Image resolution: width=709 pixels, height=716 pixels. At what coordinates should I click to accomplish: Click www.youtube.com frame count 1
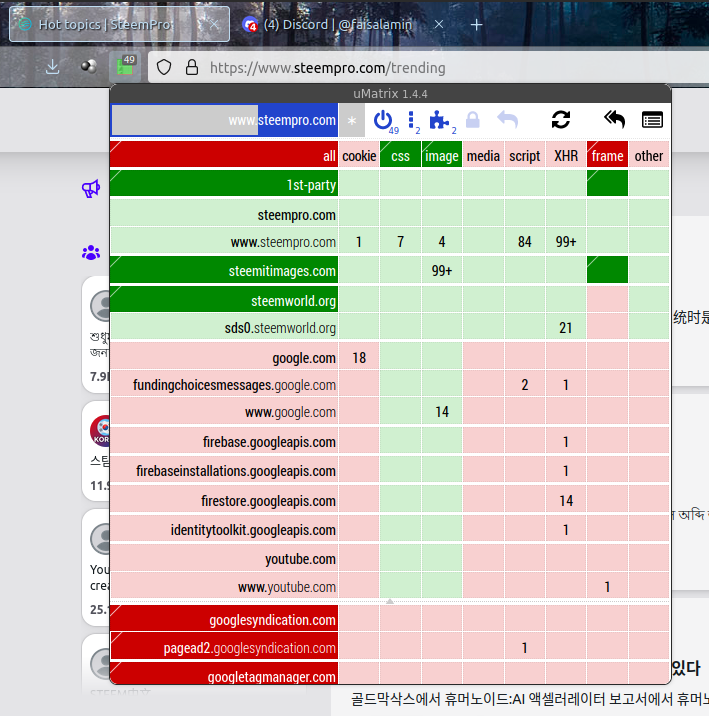click(x=608, y=585)
